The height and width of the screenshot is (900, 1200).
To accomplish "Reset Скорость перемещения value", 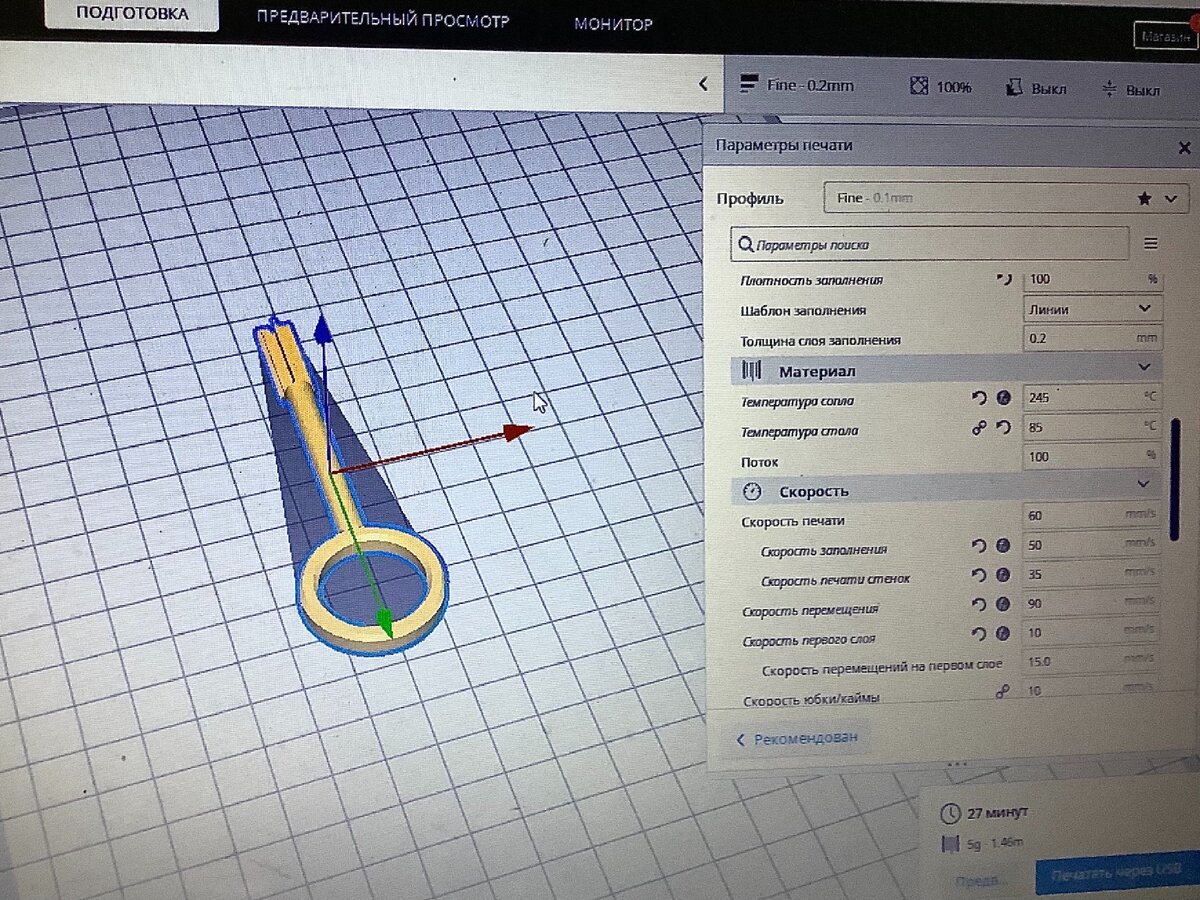I will pyautogui.click(x=979, y=605).
